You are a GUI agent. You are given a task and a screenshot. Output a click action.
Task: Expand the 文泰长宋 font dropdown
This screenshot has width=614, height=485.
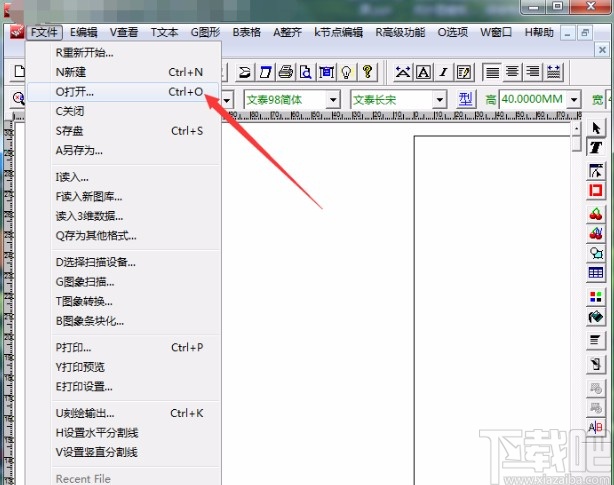(x=440, y=100)
